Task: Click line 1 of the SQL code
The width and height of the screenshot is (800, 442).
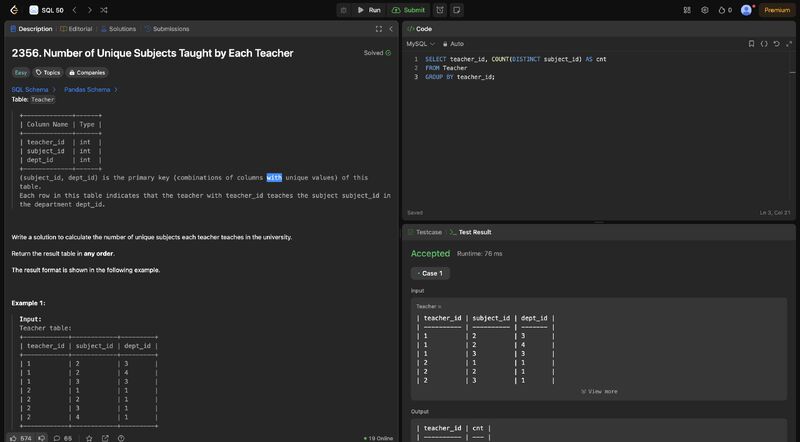Action: (x=516, y=59)
